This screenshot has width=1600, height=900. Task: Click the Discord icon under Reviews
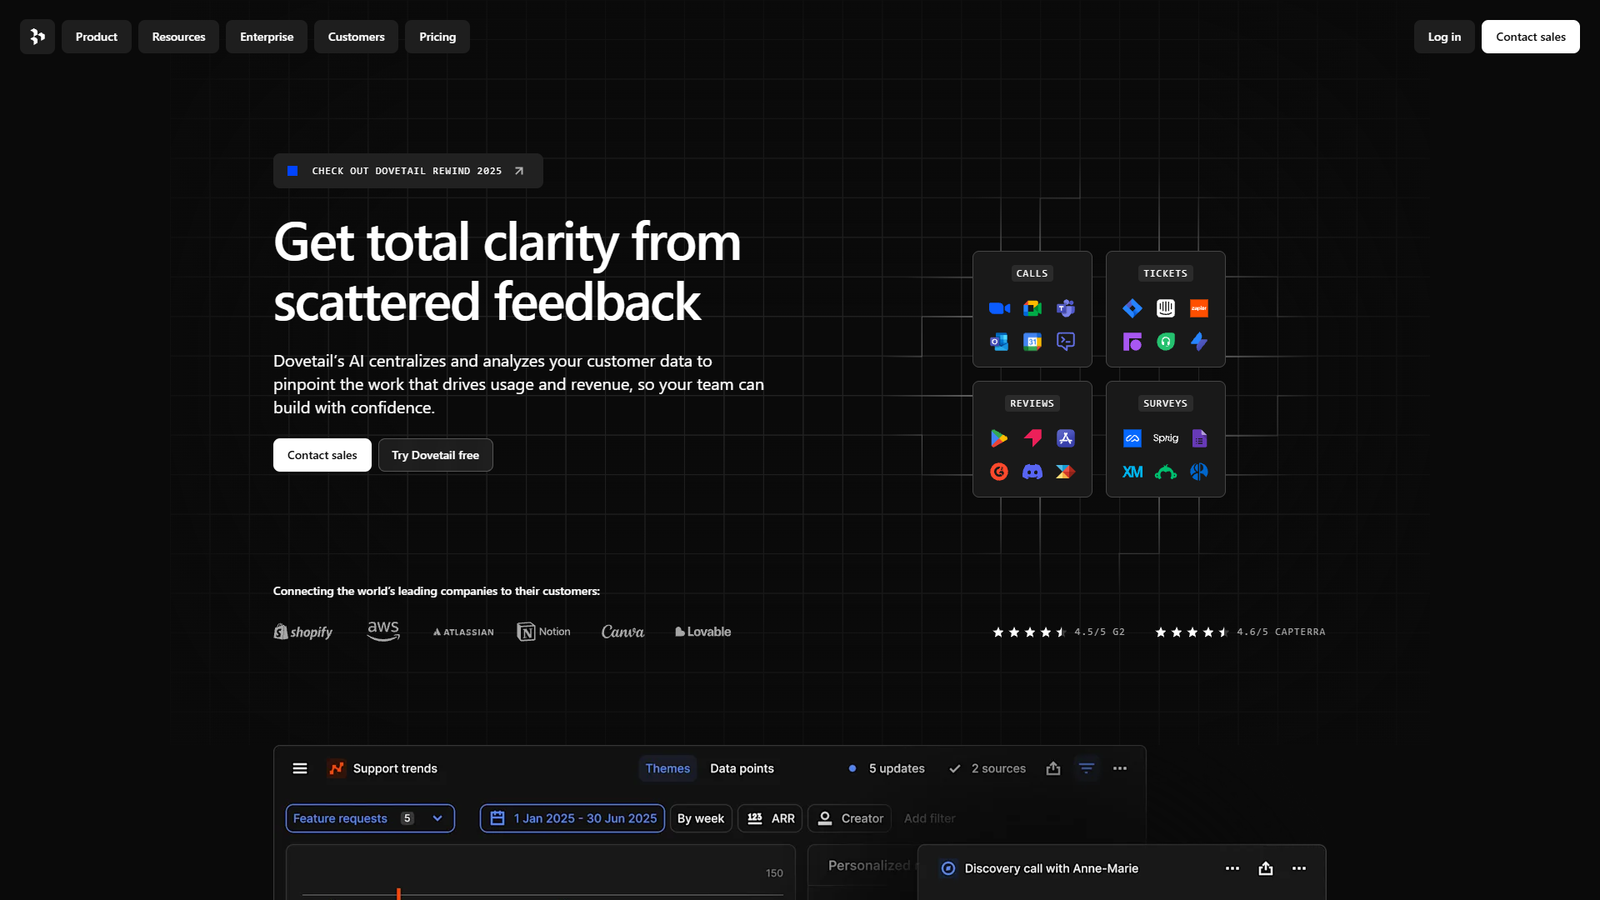(1032, 472)
